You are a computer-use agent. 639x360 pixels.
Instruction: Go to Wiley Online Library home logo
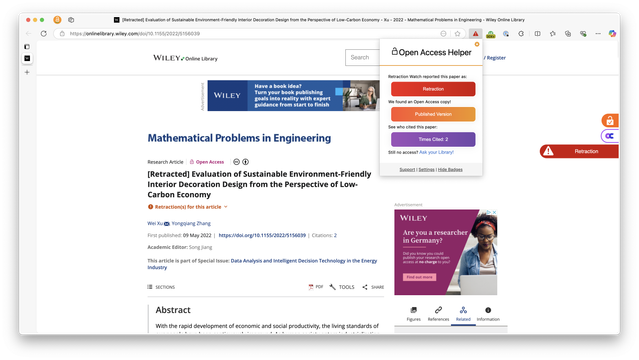coord(185,58)
